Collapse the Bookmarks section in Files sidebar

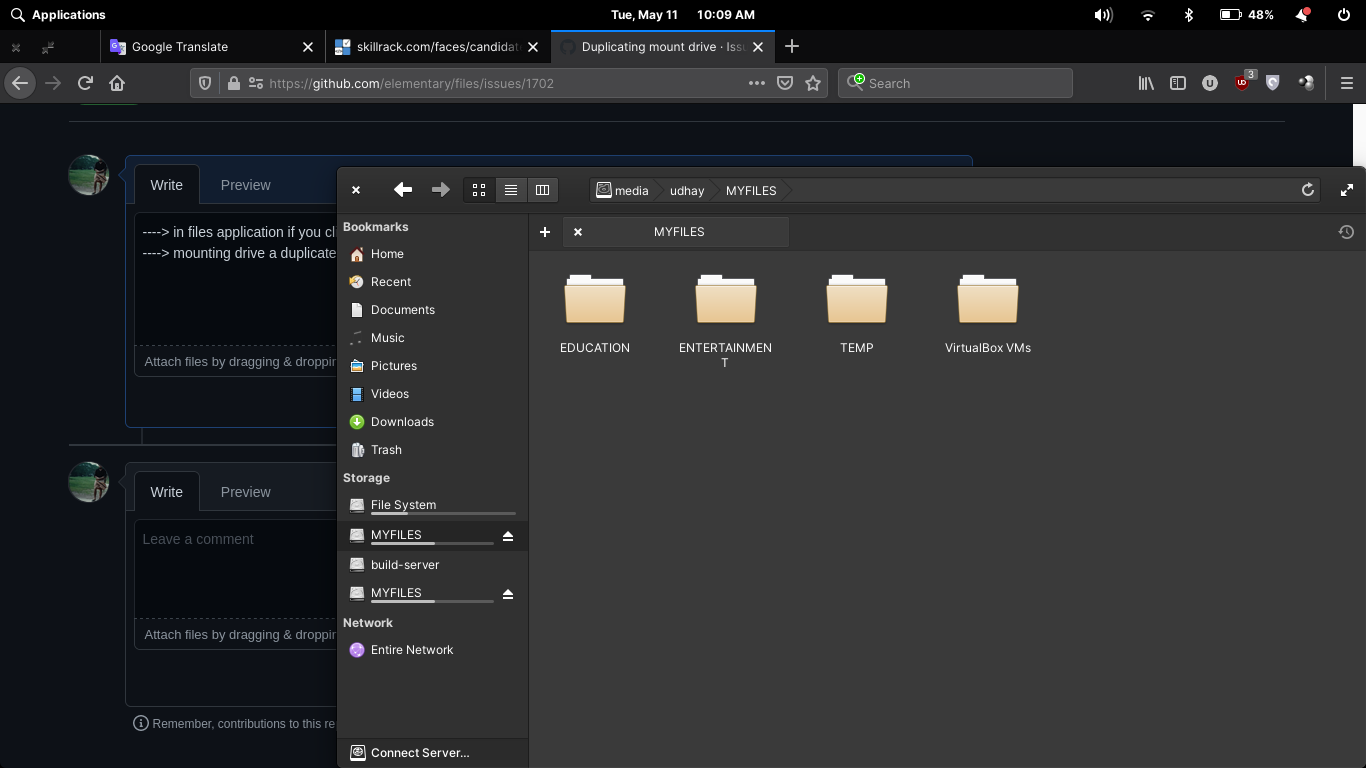376,227
